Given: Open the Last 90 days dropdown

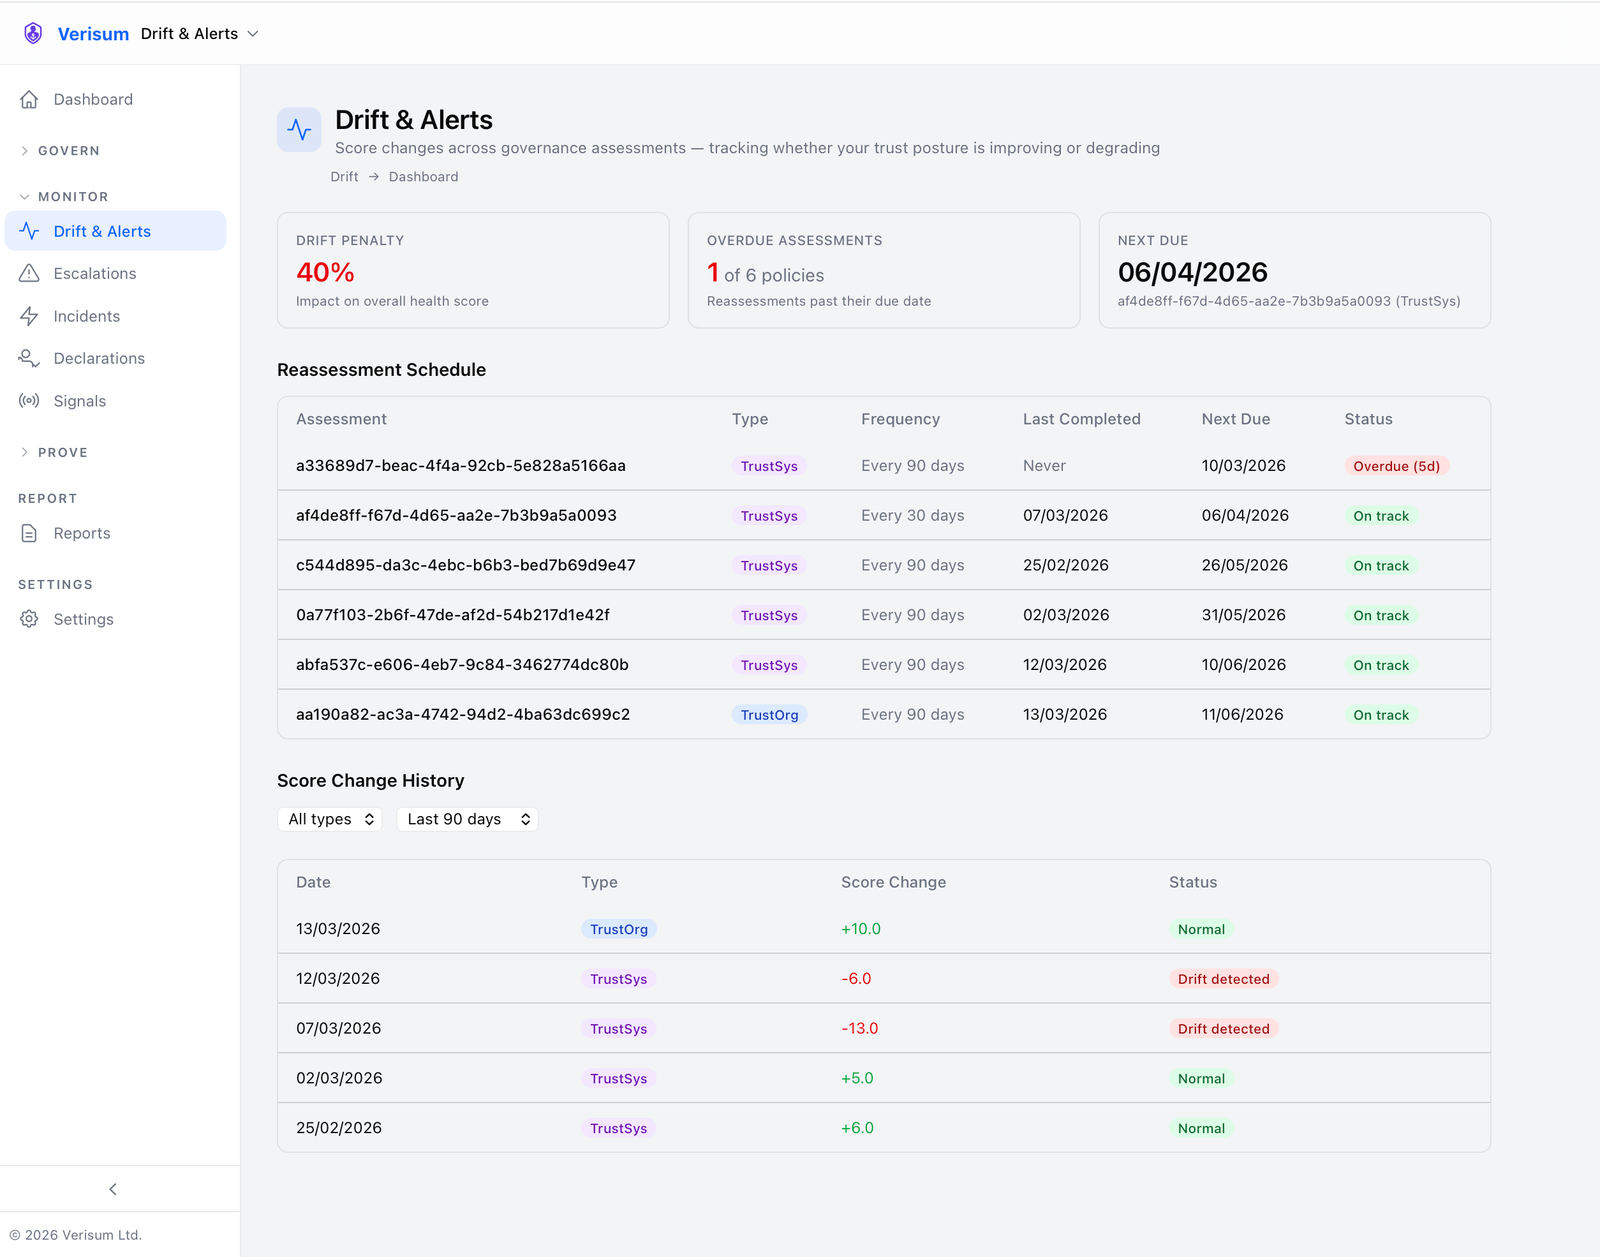Looking at the screenshot, I should point(467,819).
